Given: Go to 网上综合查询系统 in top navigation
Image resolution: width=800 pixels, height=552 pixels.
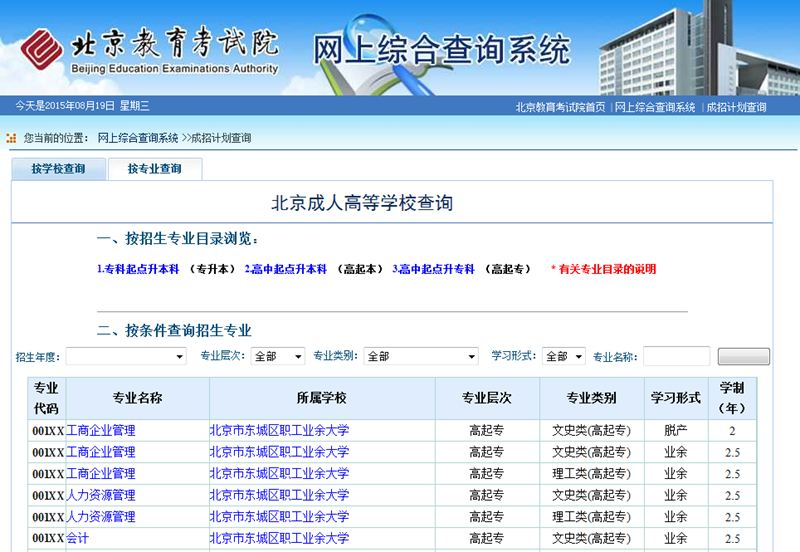Looking at the screenshot, I should tap(655, 108).
